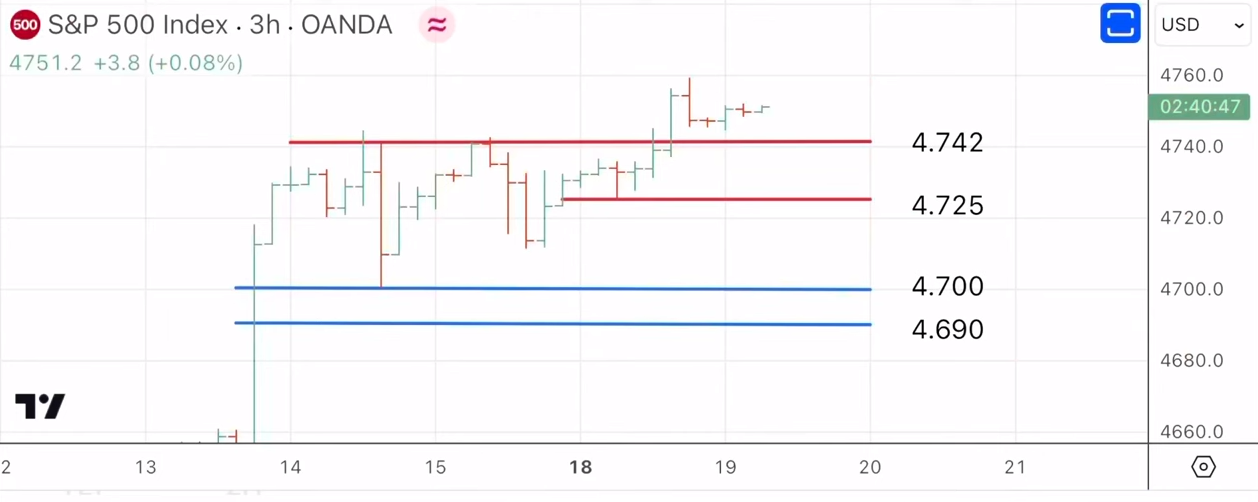Click the blue fullscreen frame button
This screenshot has width=1258, height=502.
1120,24
